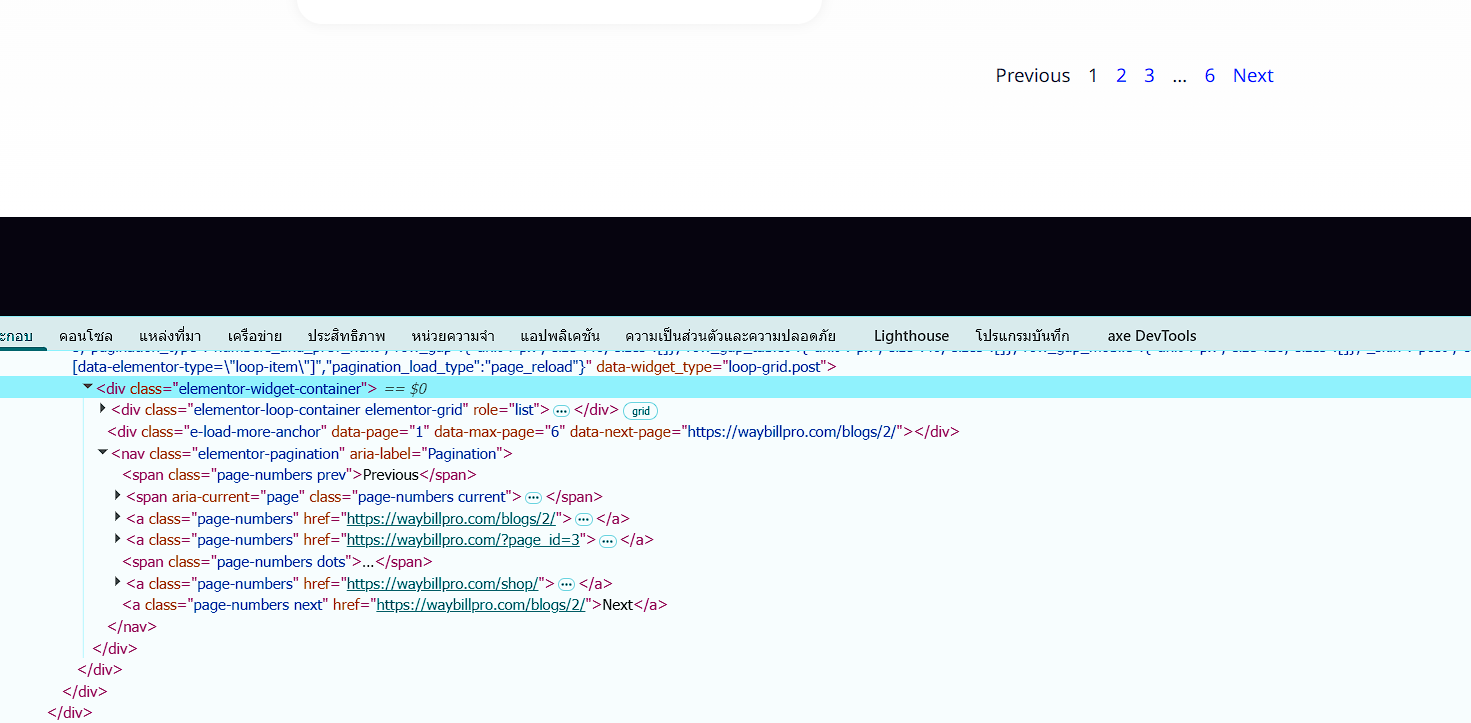Click ellipsis badge in the aria-current span
Image resolution: width=1471 pixels, height=723 pixels.
pos(534,498)
